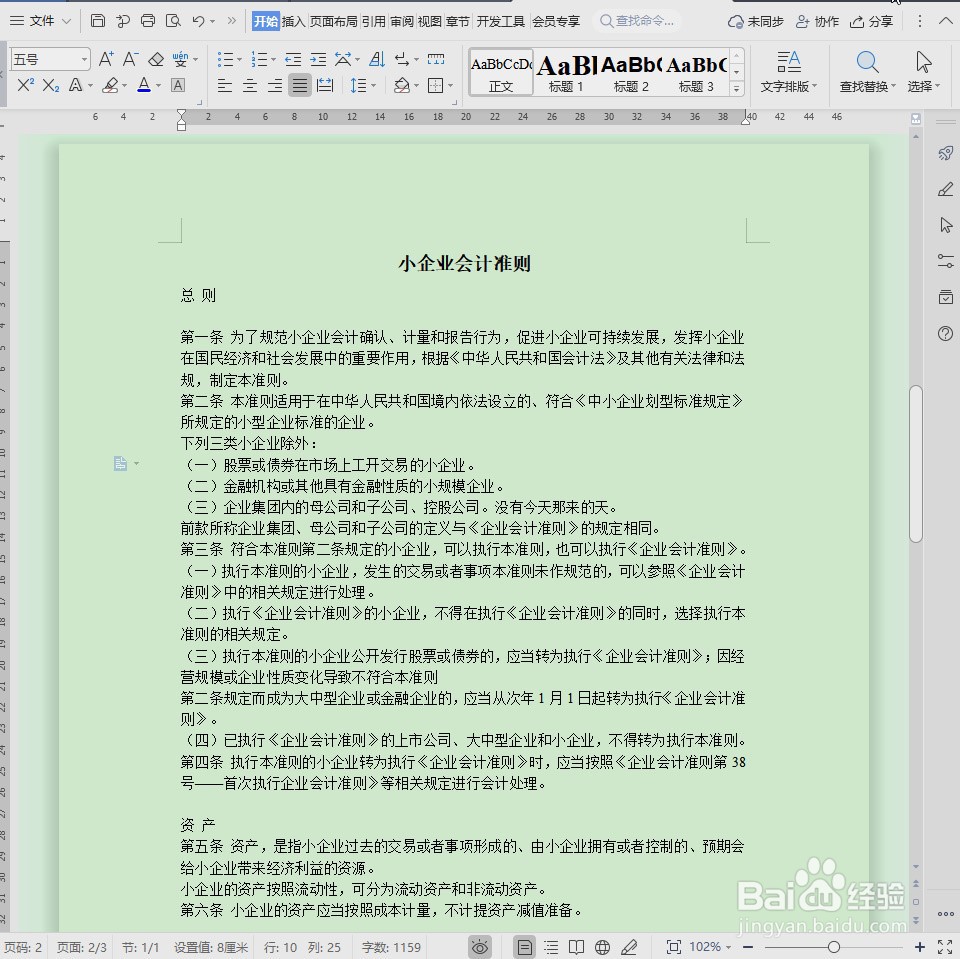
Task: Click paragraph shading fill icon
Action: tap(401, 85)
